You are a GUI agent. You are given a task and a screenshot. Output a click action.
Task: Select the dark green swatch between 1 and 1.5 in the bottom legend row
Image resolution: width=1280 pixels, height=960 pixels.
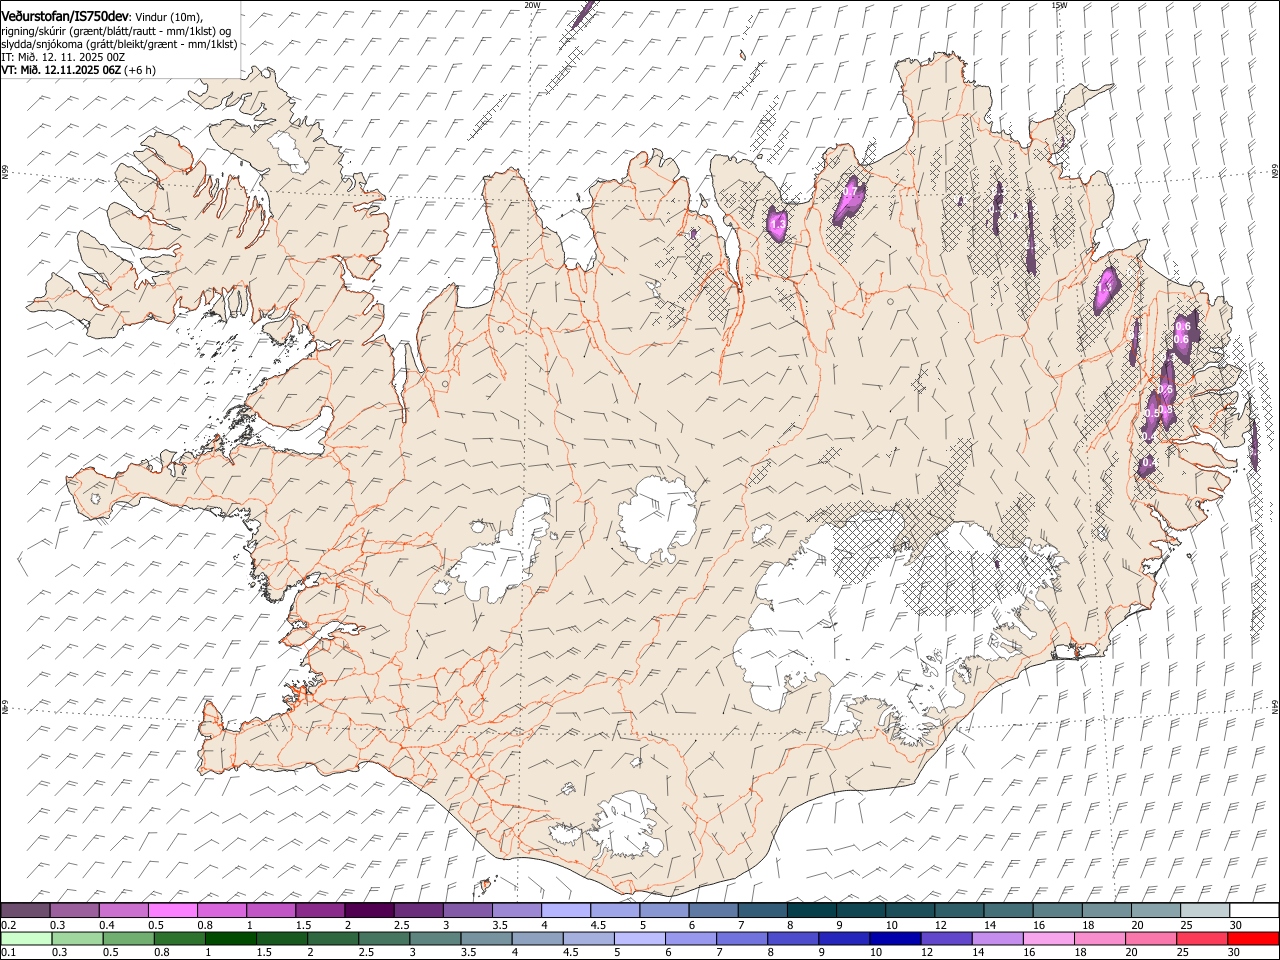click(x=230, y=939)
